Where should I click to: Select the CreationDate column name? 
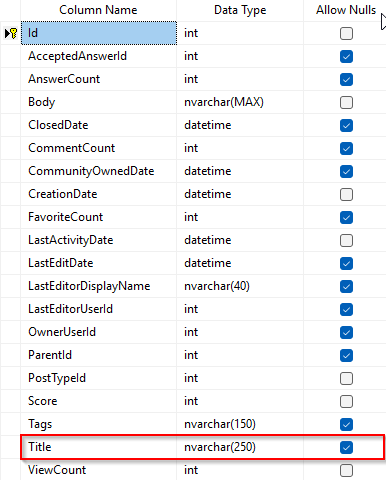click(99, 194)
